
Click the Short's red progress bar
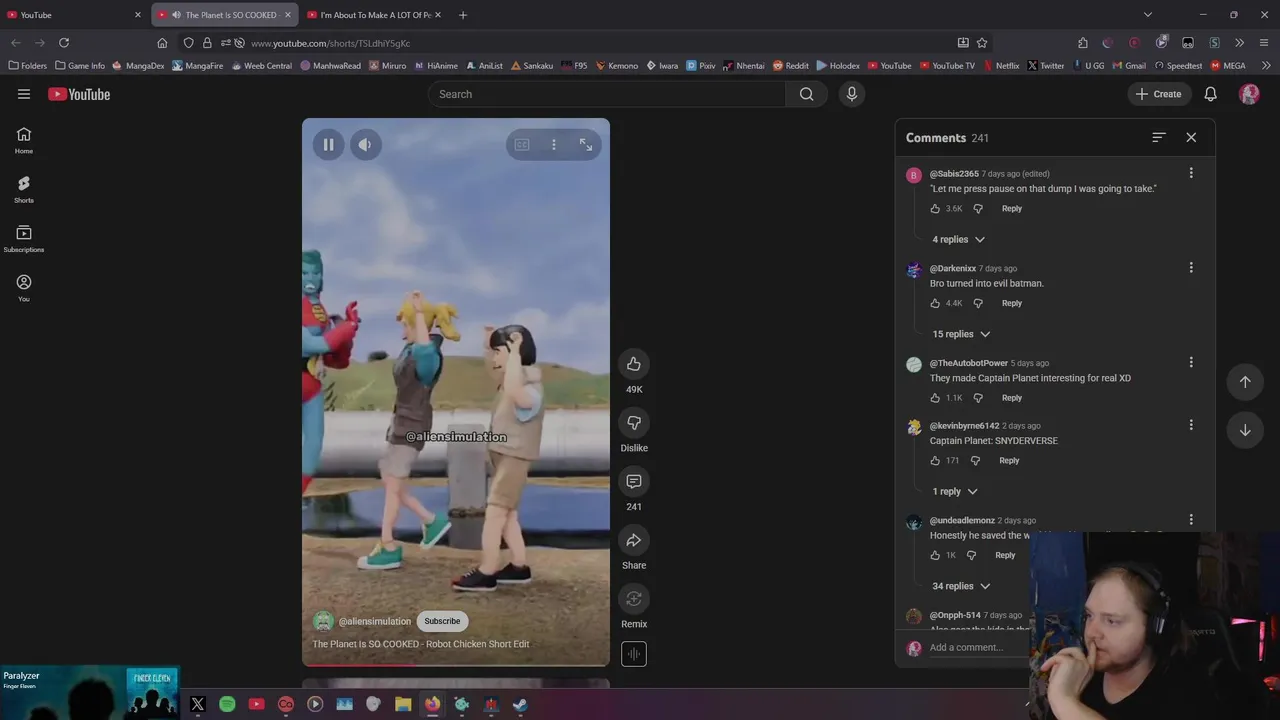(x=358, y=664)
